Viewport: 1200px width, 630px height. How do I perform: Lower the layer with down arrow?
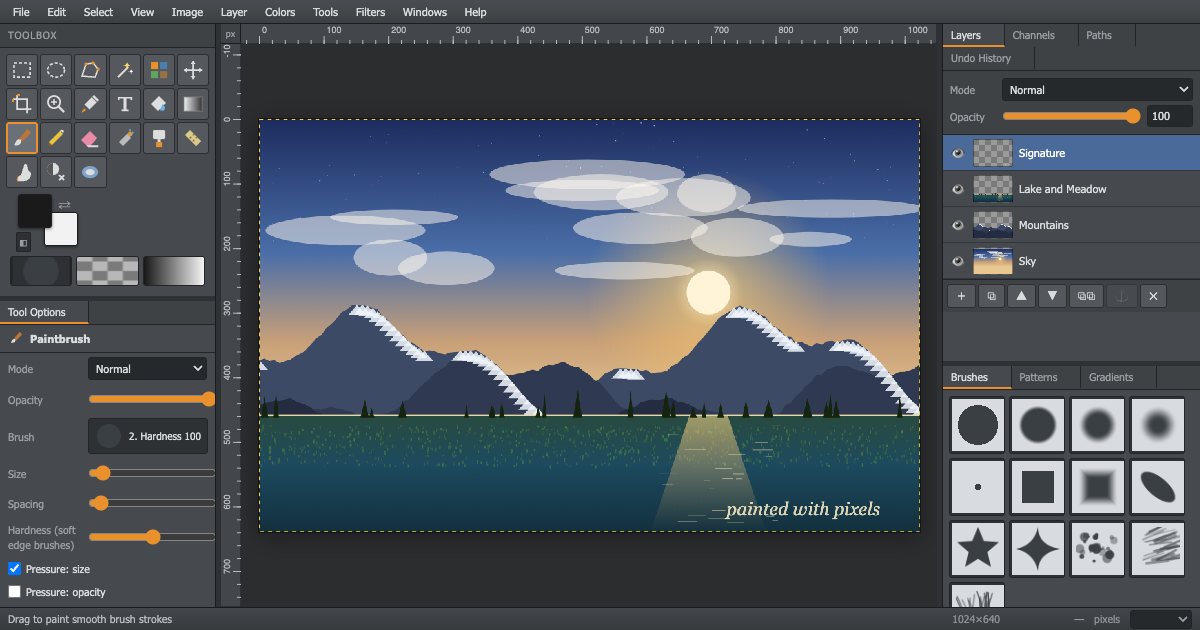tap(1053, 296)
